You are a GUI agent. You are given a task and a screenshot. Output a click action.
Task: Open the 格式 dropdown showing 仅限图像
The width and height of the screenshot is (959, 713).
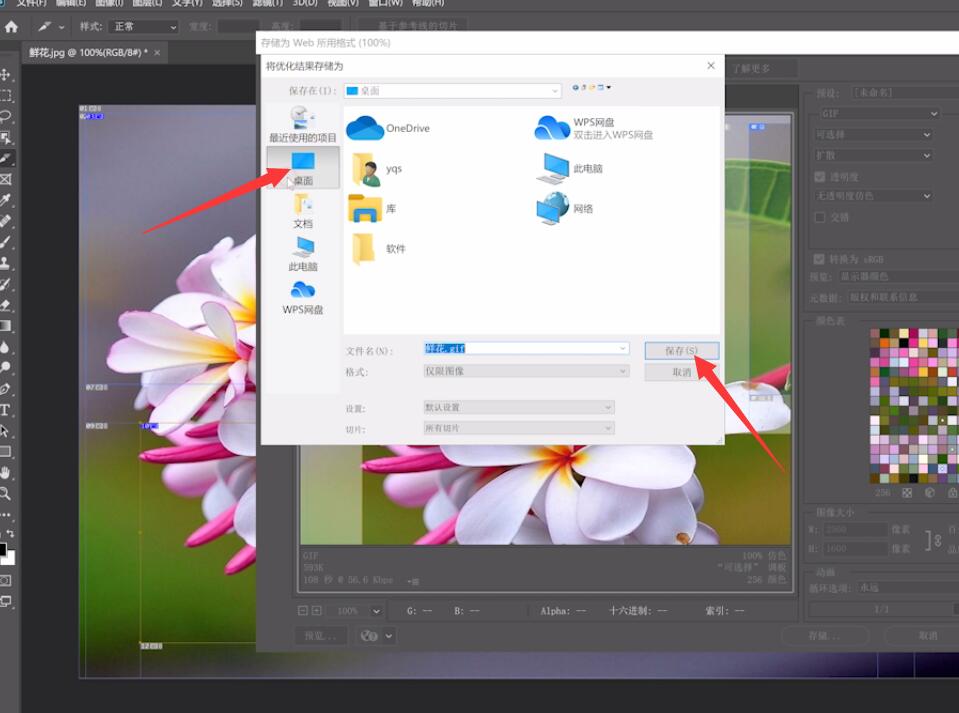coord(526,371)
